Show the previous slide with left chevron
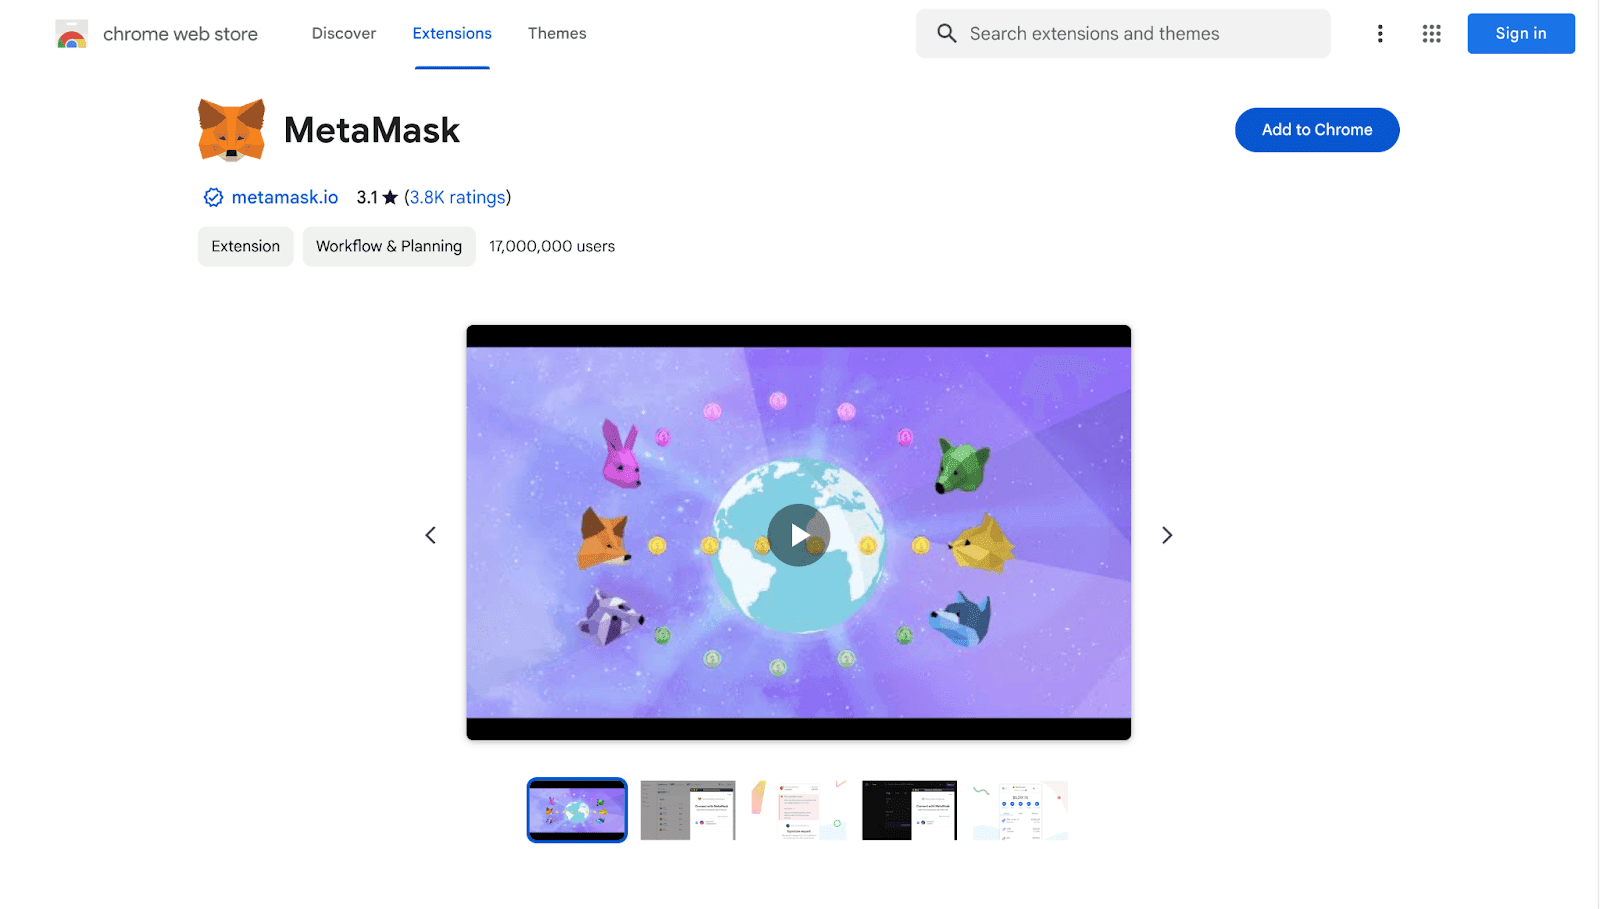 [x=431, y=535]
